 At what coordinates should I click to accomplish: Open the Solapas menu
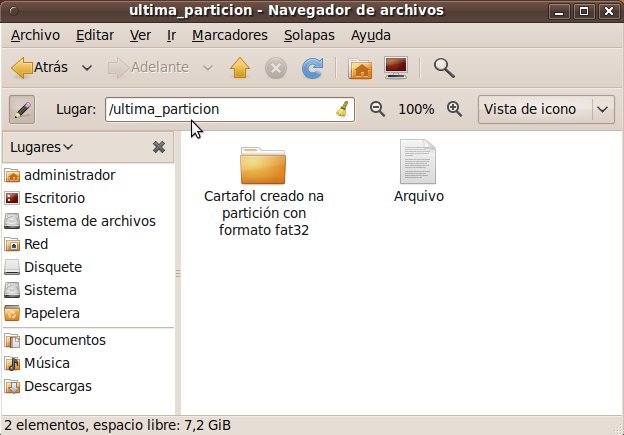[309, 35]
